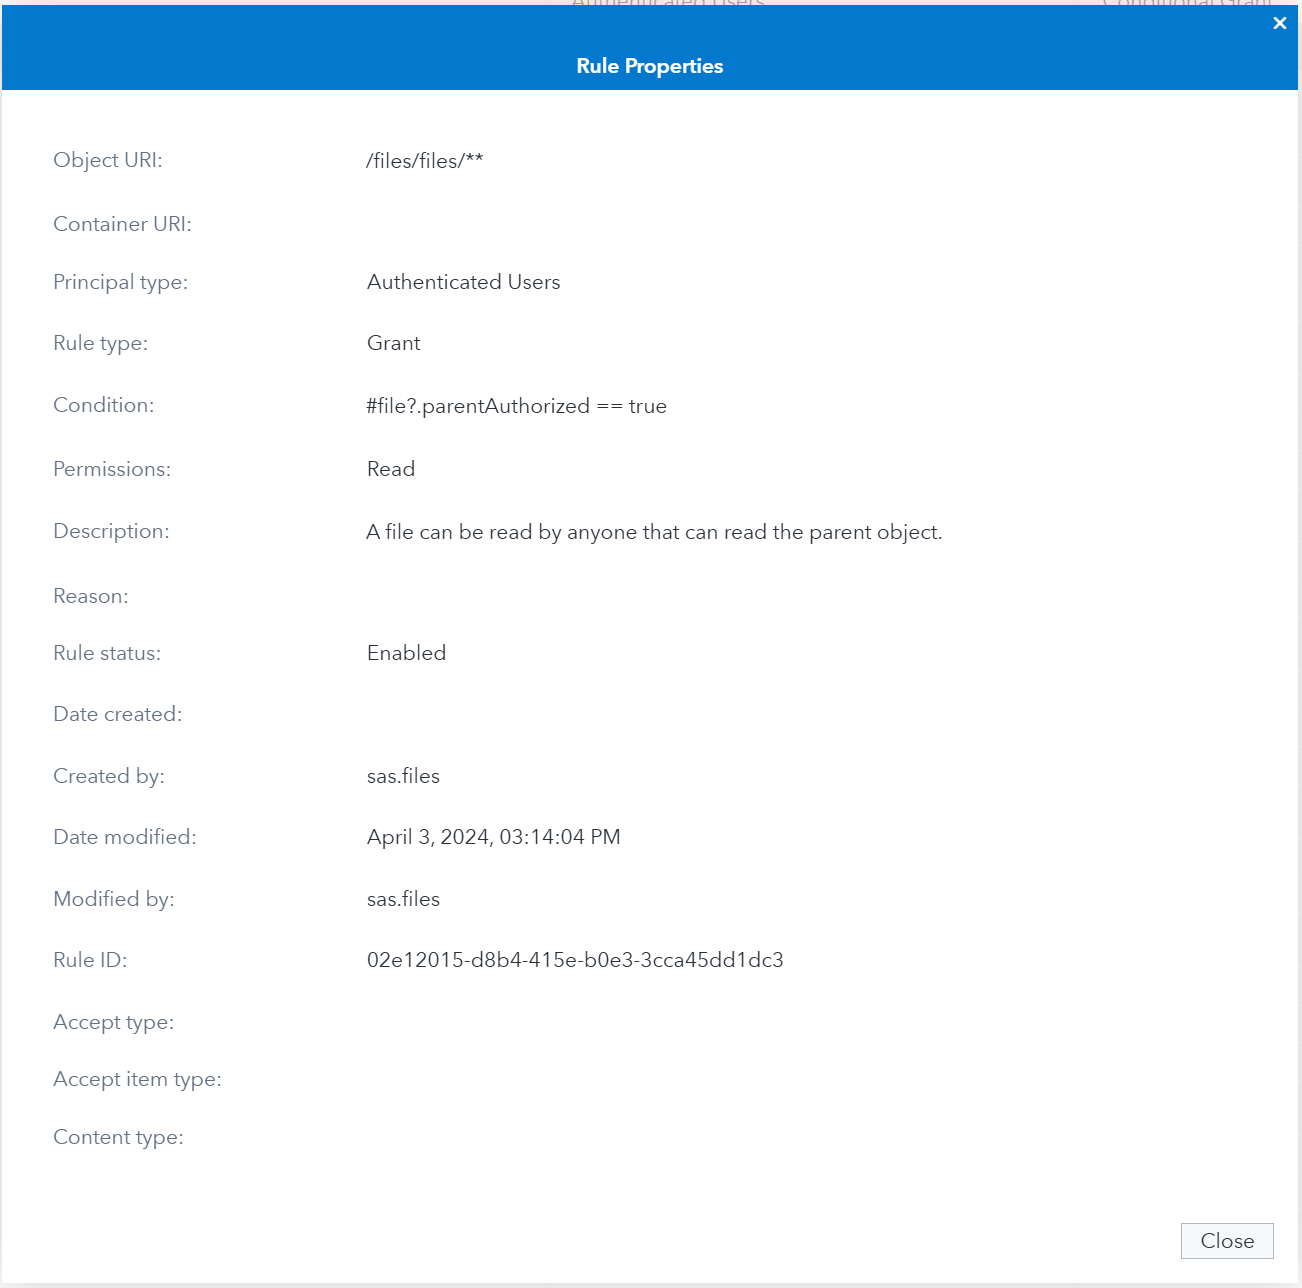The width and height of the screenshot is (1302, 1288).
Task: Click the Close button
Action: 1227,1241
